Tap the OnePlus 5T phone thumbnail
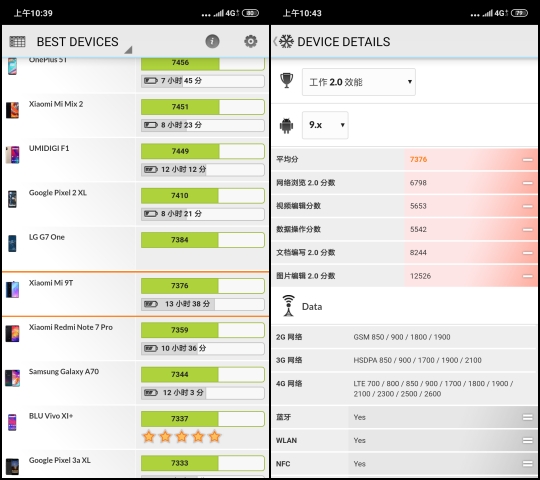The image size is (540, 480). (12, 66)
